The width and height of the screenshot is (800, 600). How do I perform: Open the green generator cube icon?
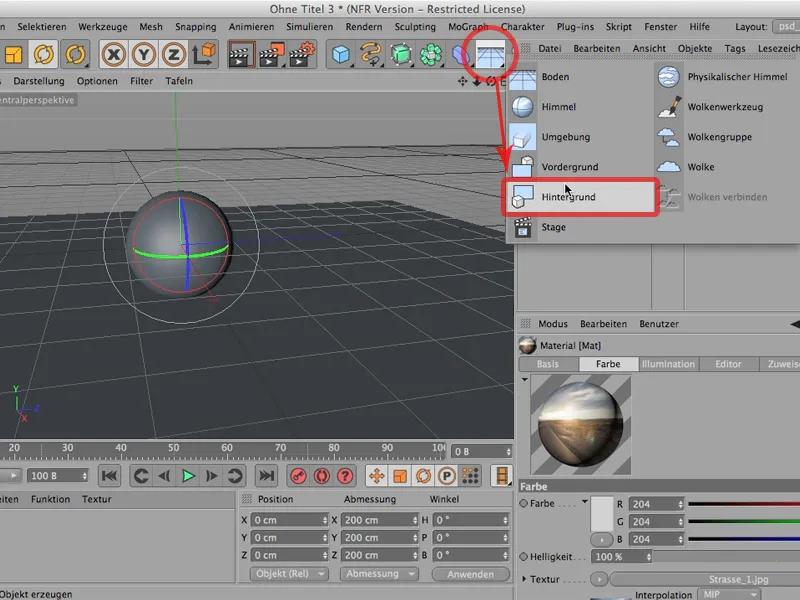pyautogui.click(x=402, y=55)
